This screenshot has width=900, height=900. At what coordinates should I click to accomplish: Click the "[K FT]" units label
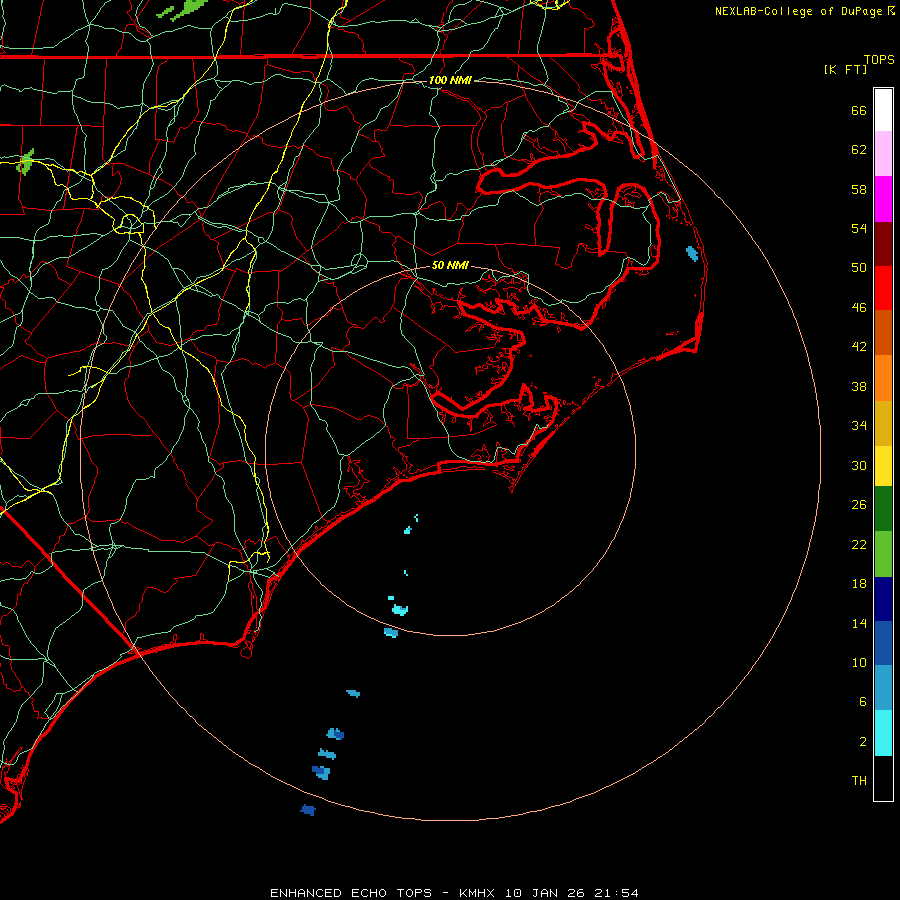845,69
